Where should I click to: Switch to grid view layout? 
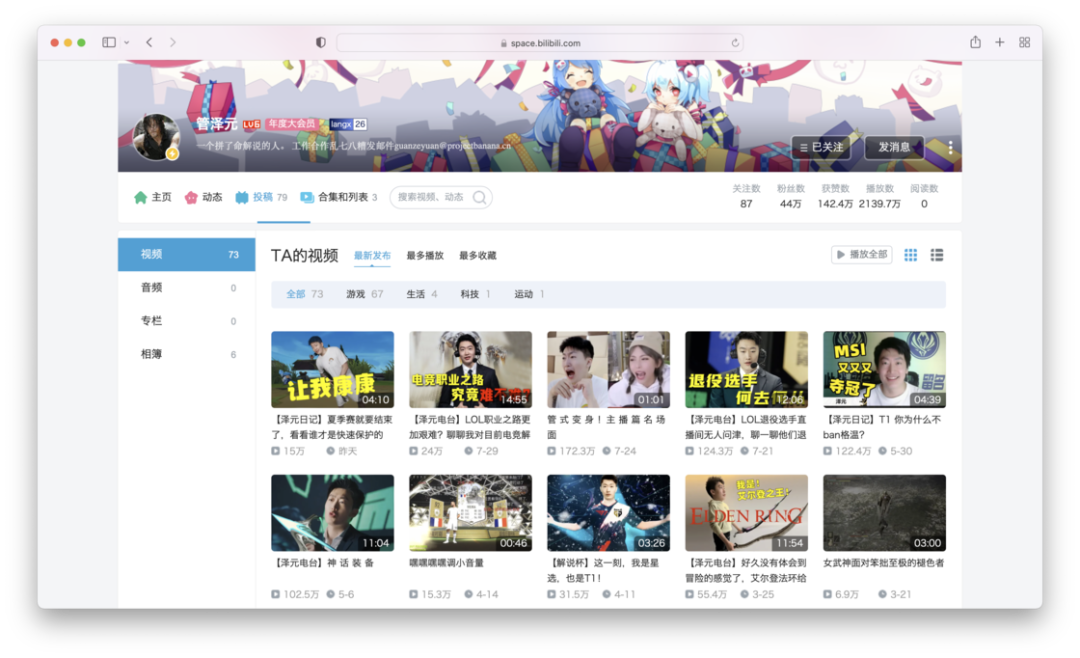click(x=911, y=255)
